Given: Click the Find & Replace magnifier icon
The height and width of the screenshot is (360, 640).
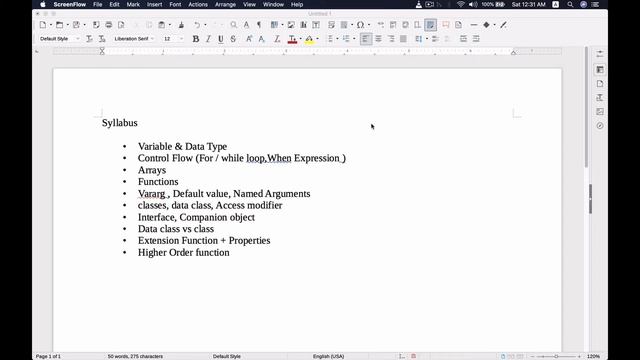Looking at the screenshot, I should 233,25.
